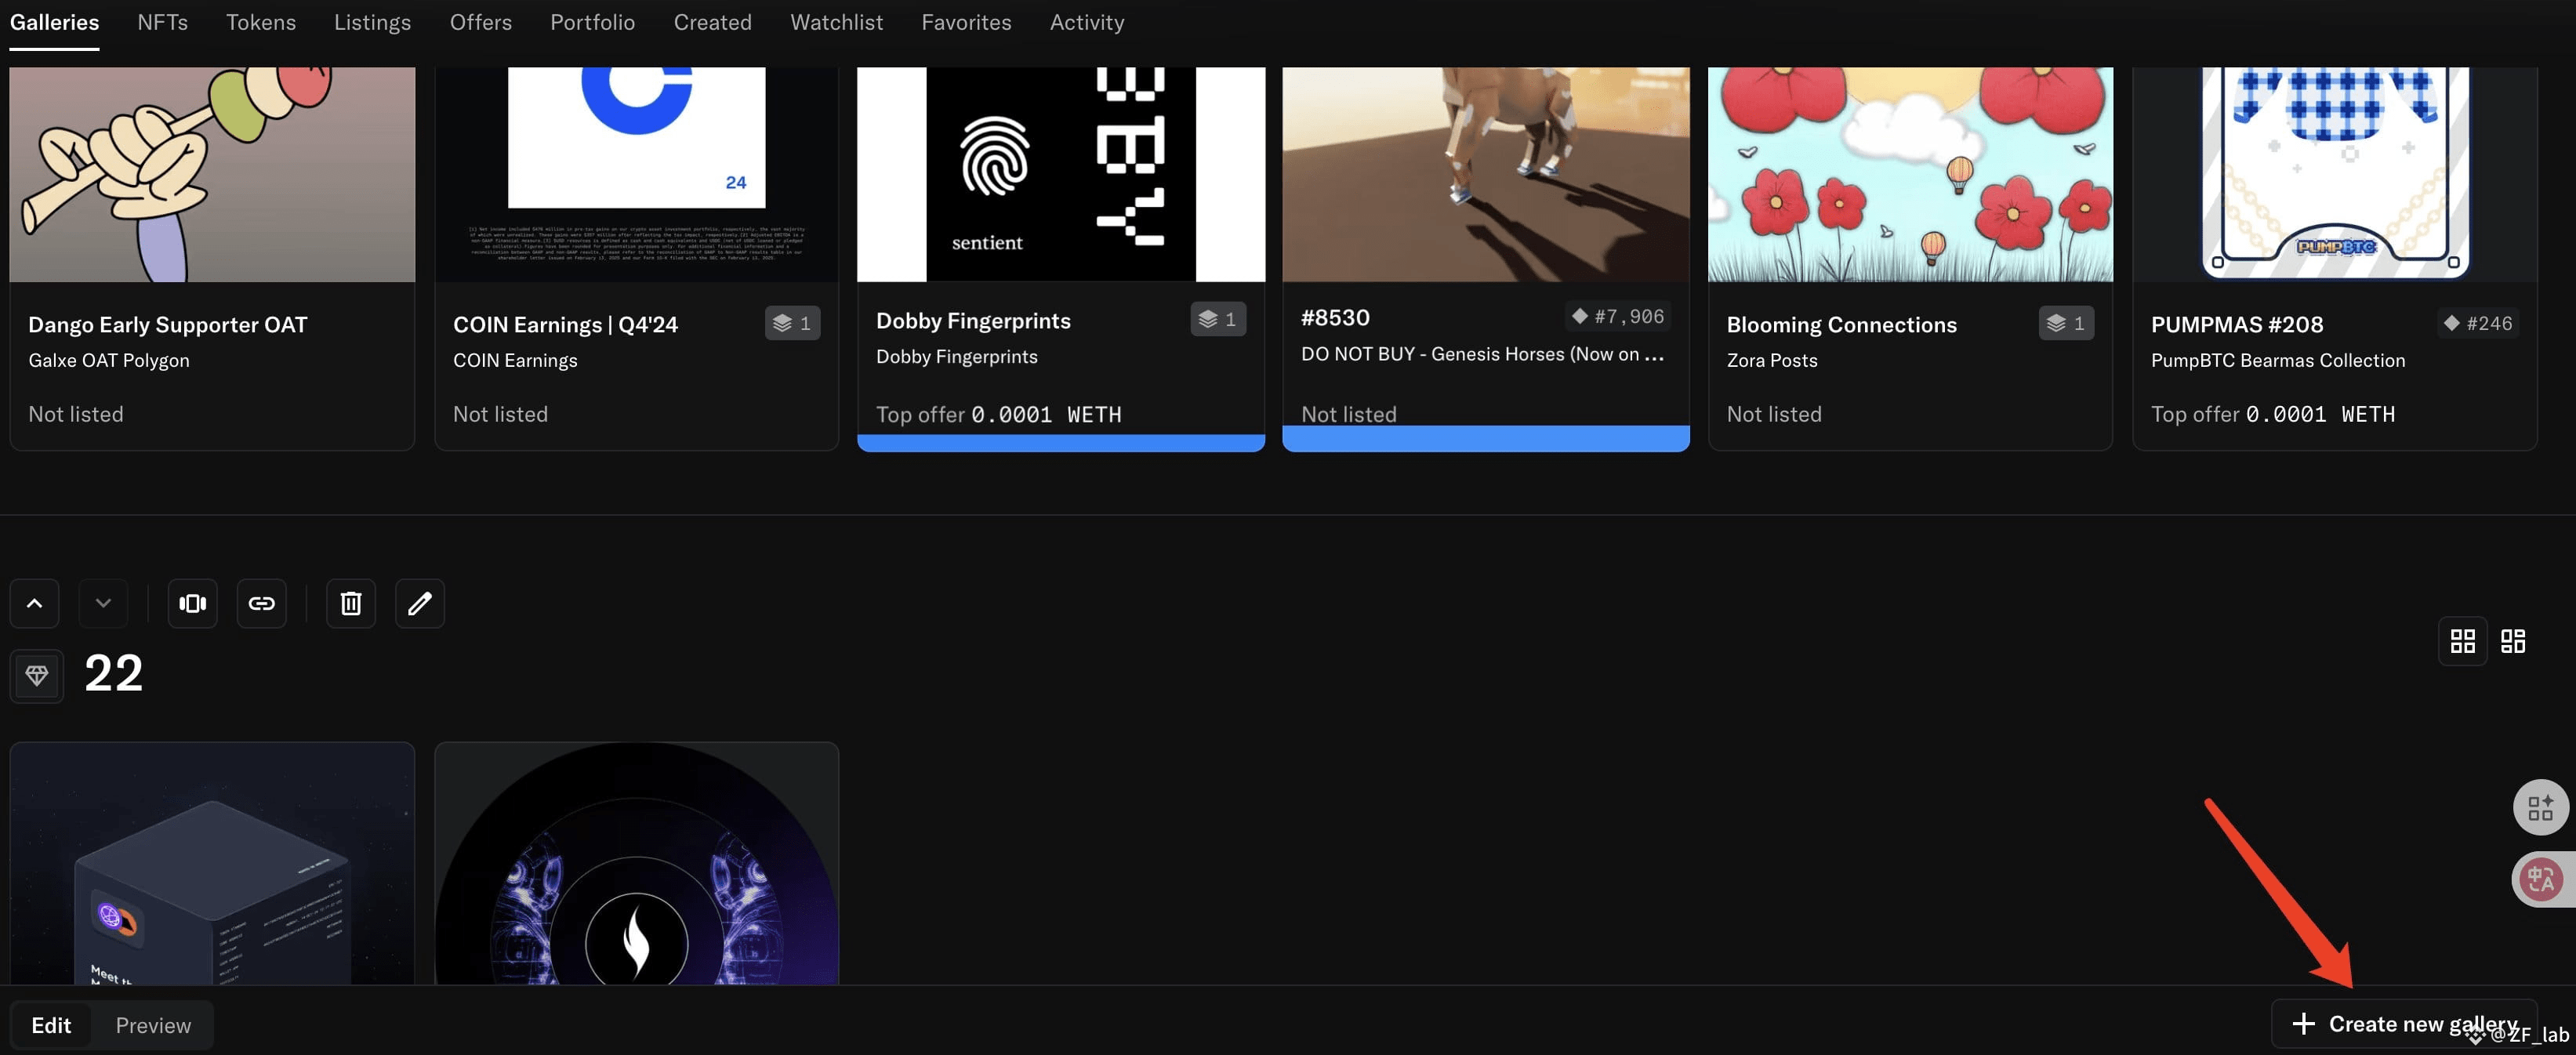Open Dango Early Supporter OAT image

point(212,174)
